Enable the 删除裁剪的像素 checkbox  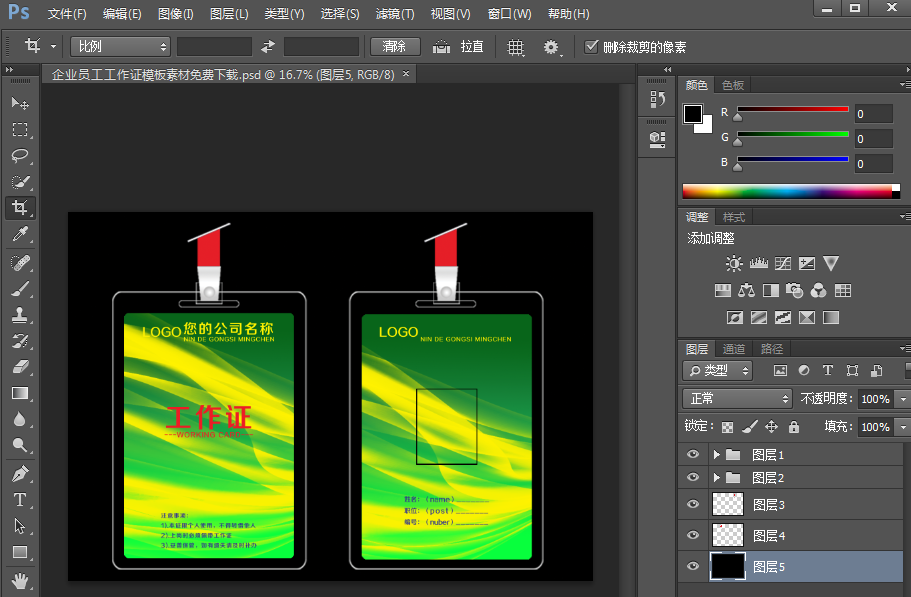tap(592, 47)
